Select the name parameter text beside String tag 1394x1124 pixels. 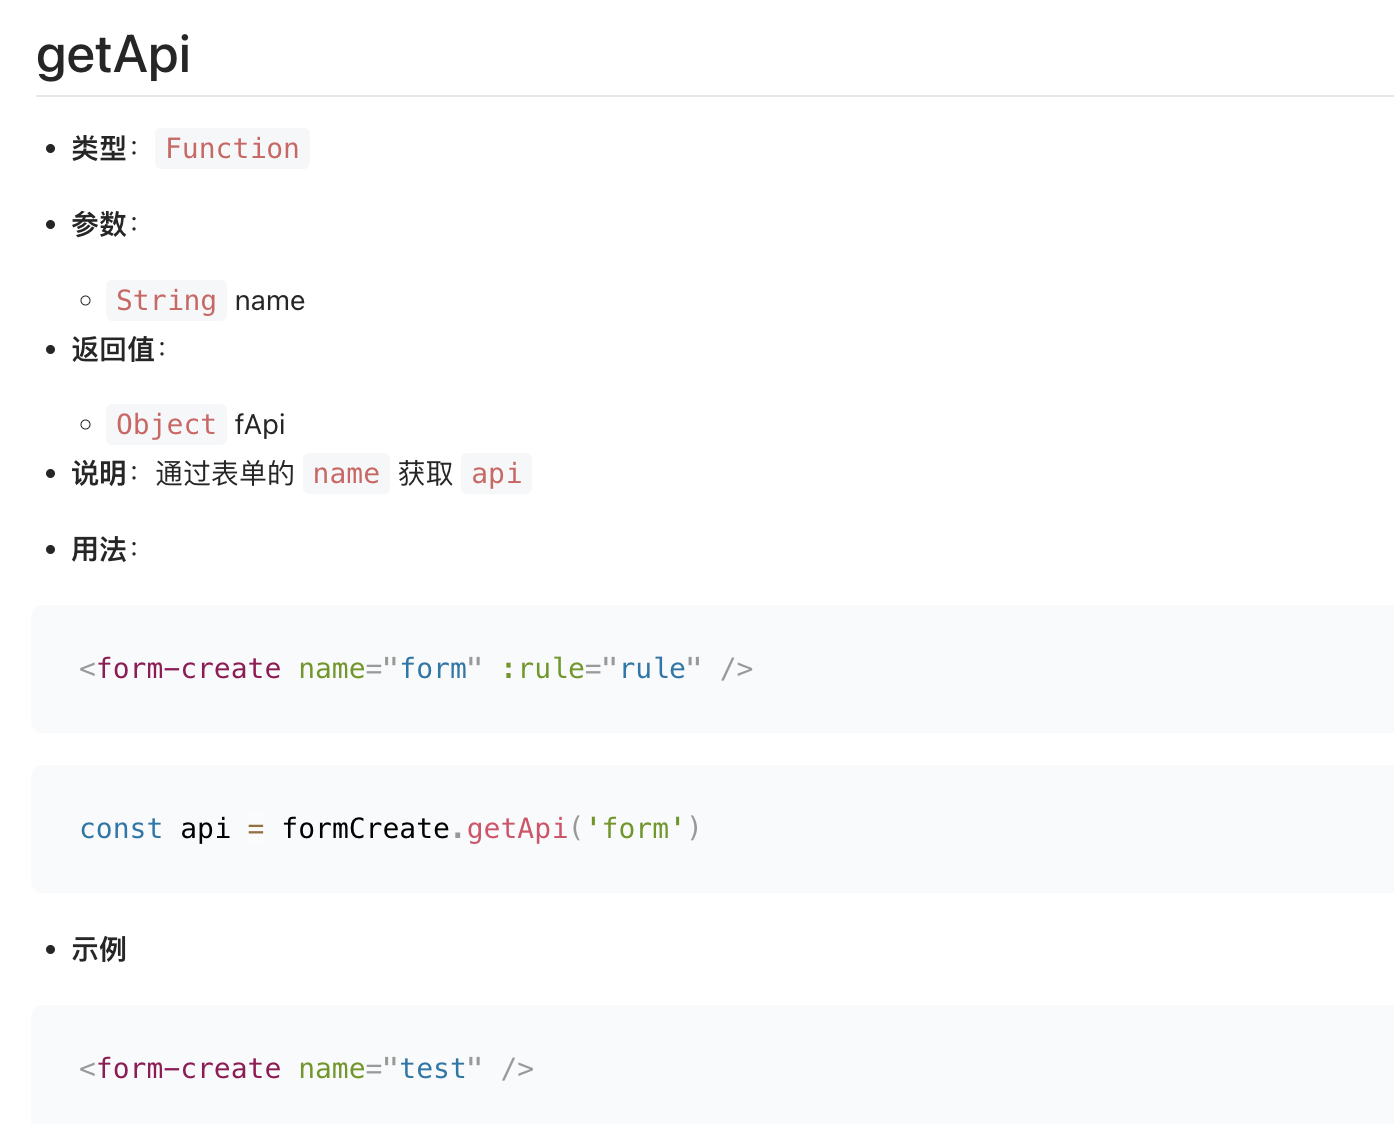(x=269, y=300)
